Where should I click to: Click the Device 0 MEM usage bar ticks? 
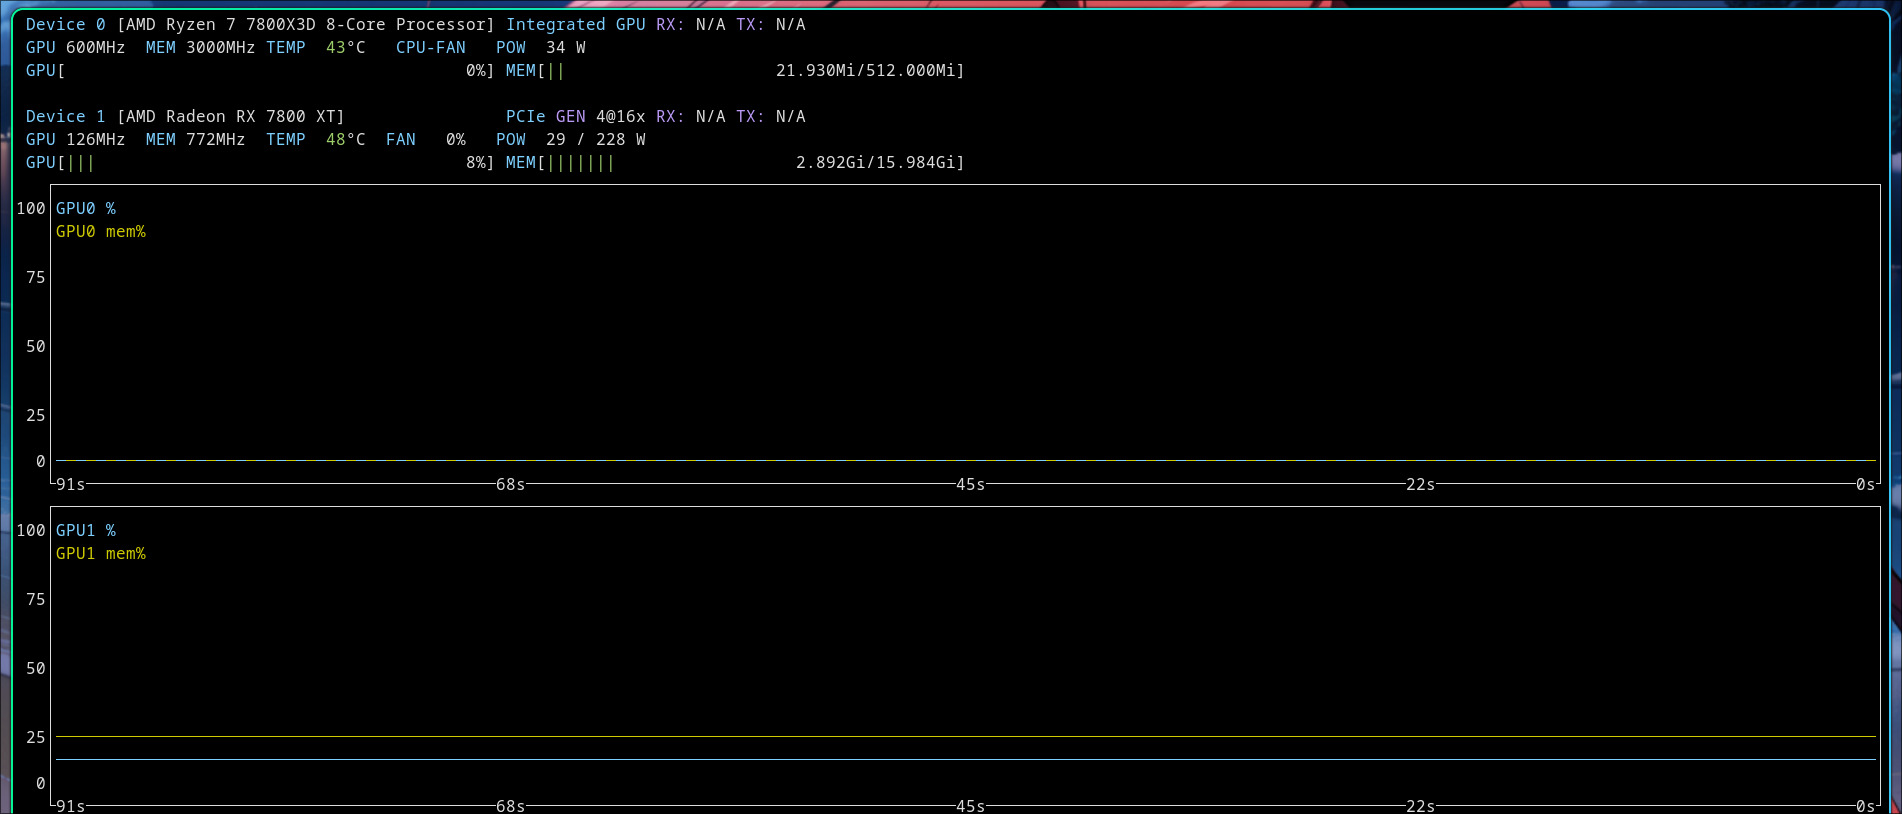[556, 70]
